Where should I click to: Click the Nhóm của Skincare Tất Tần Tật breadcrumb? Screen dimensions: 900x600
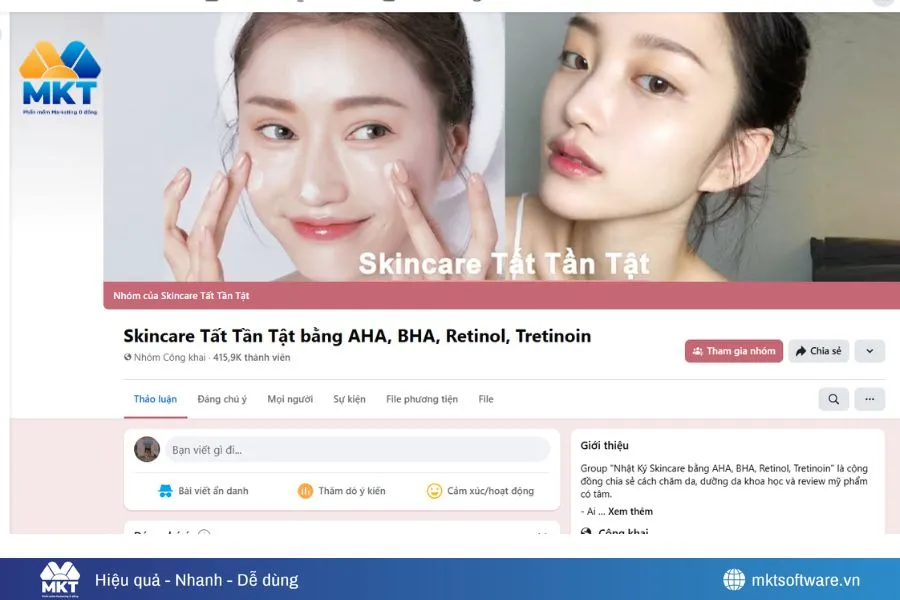[x=181, y=295]
